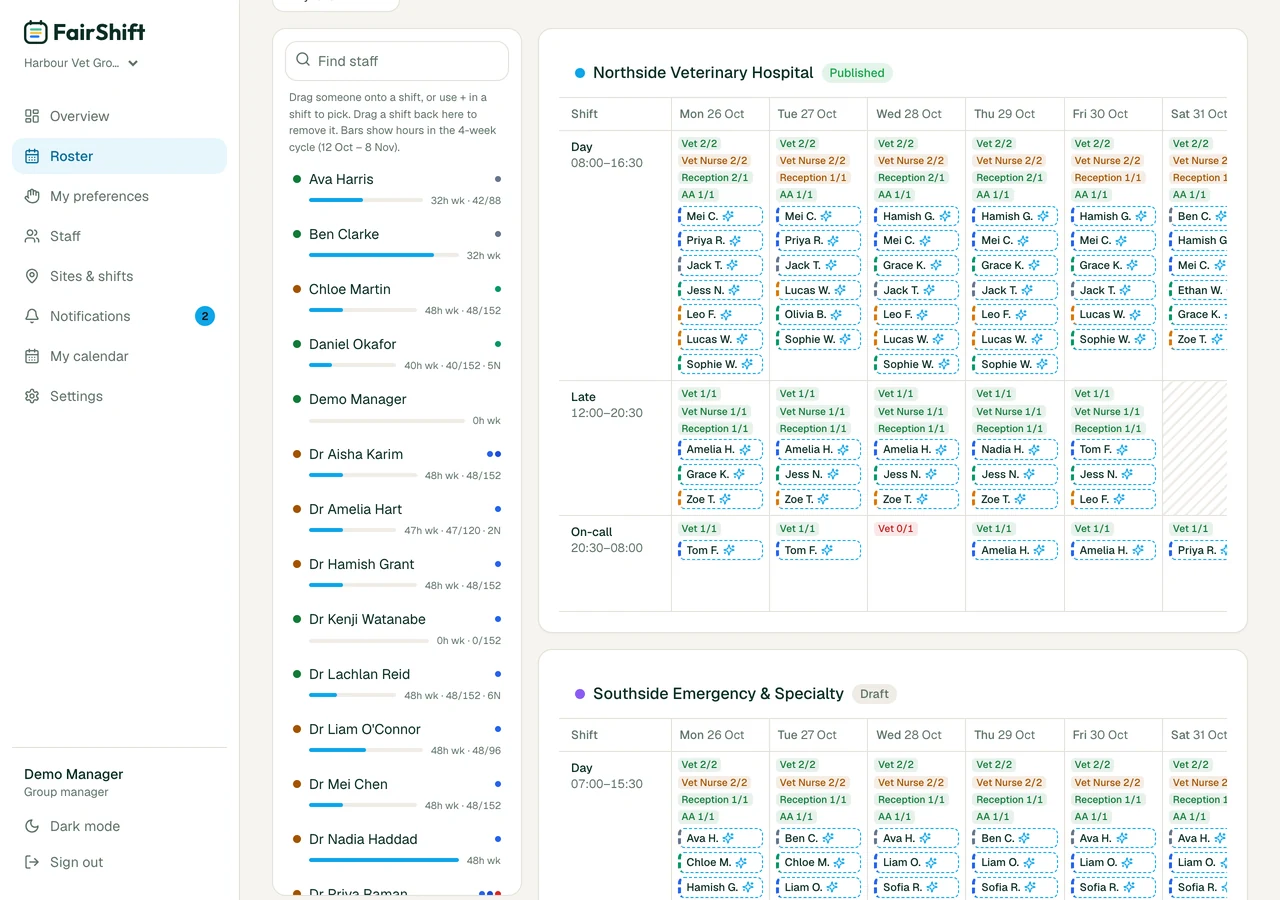
Task: Click Sign out
Action: (x=119, y=862)
